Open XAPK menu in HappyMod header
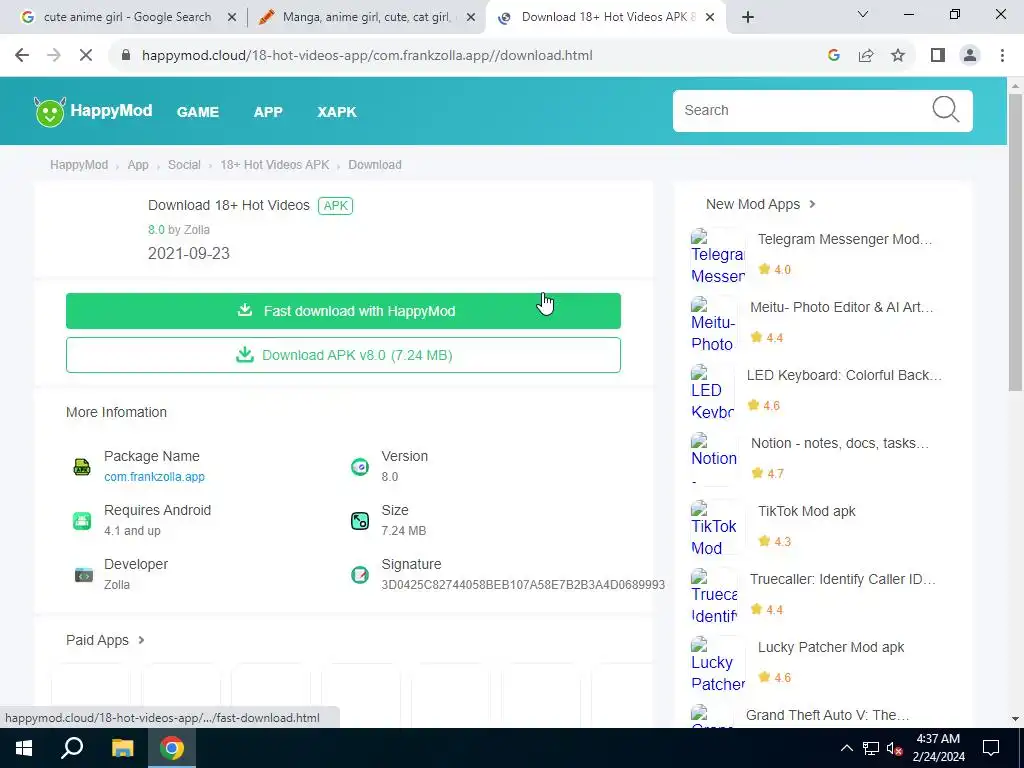The height and width of the screenshot is (768, 1024). point(337,112)
